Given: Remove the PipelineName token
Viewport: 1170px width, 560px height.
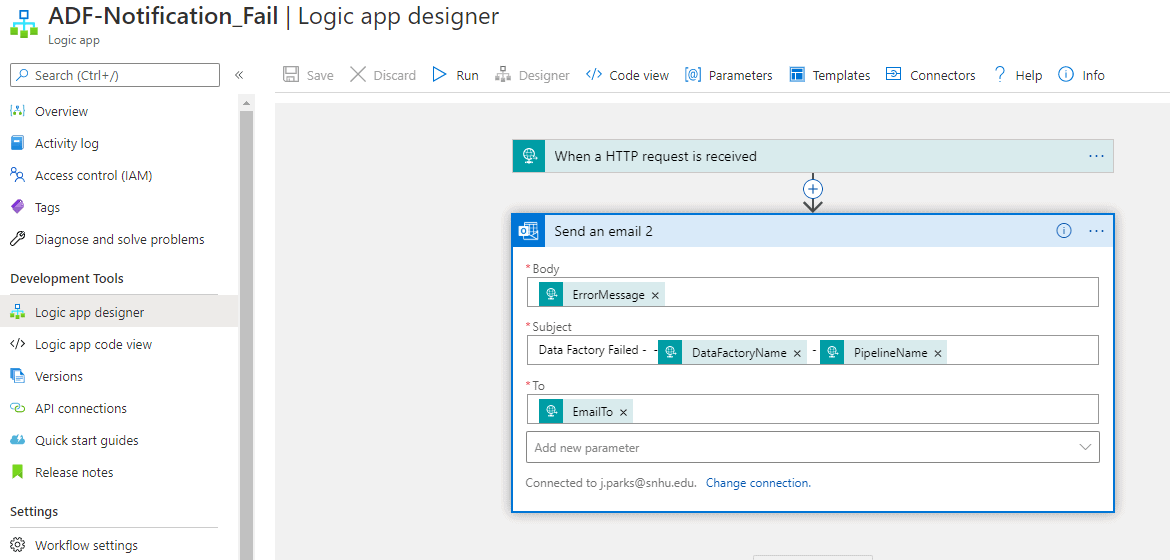Looking at the screenshot, I should click(938, 353).
